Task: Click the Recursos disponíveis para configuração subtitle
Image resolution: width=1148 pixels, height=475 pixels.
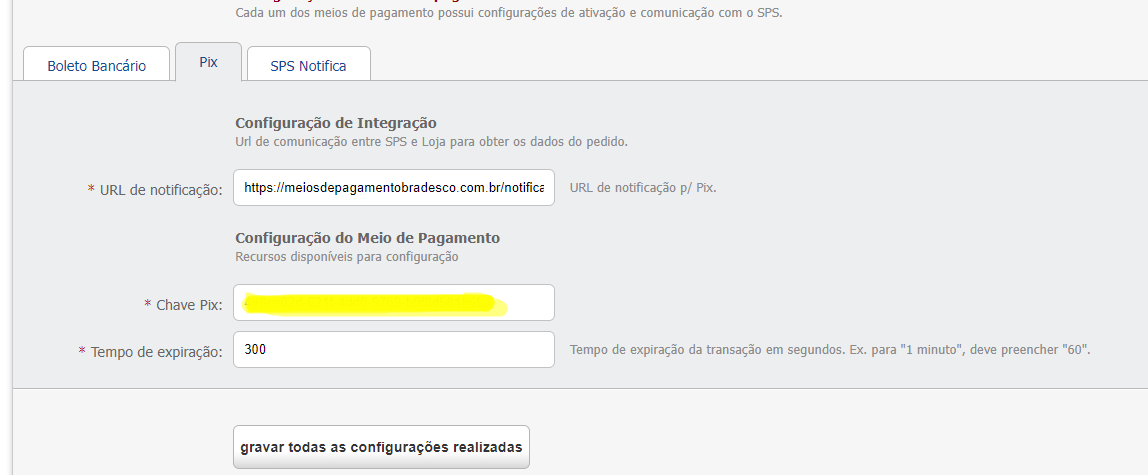Action: [346, 257]
